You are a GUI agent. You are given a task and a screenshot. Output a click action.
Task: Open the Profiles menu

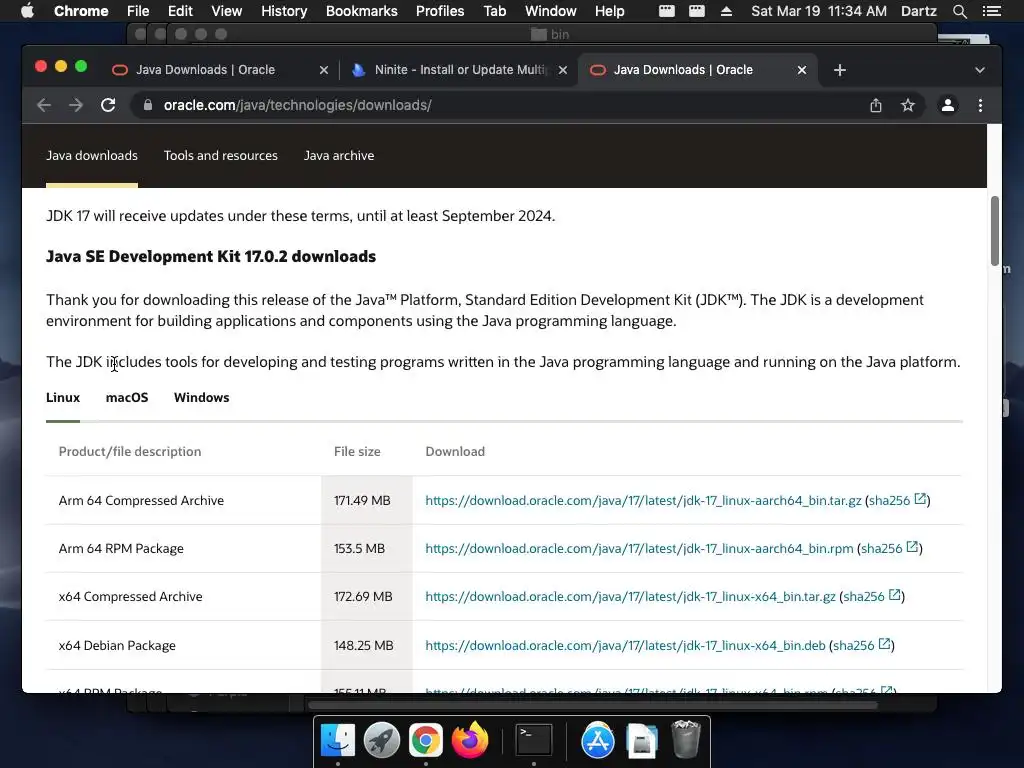(x=440, y=11)
